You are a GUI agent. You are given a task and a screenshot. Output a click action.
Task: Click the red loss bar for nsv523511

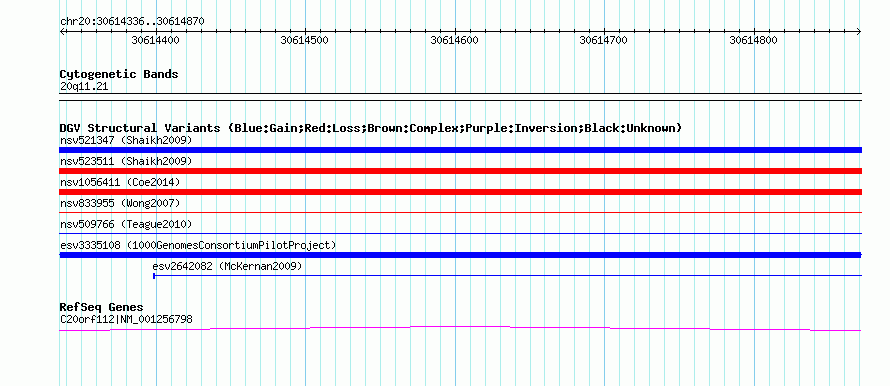point(460,171)
